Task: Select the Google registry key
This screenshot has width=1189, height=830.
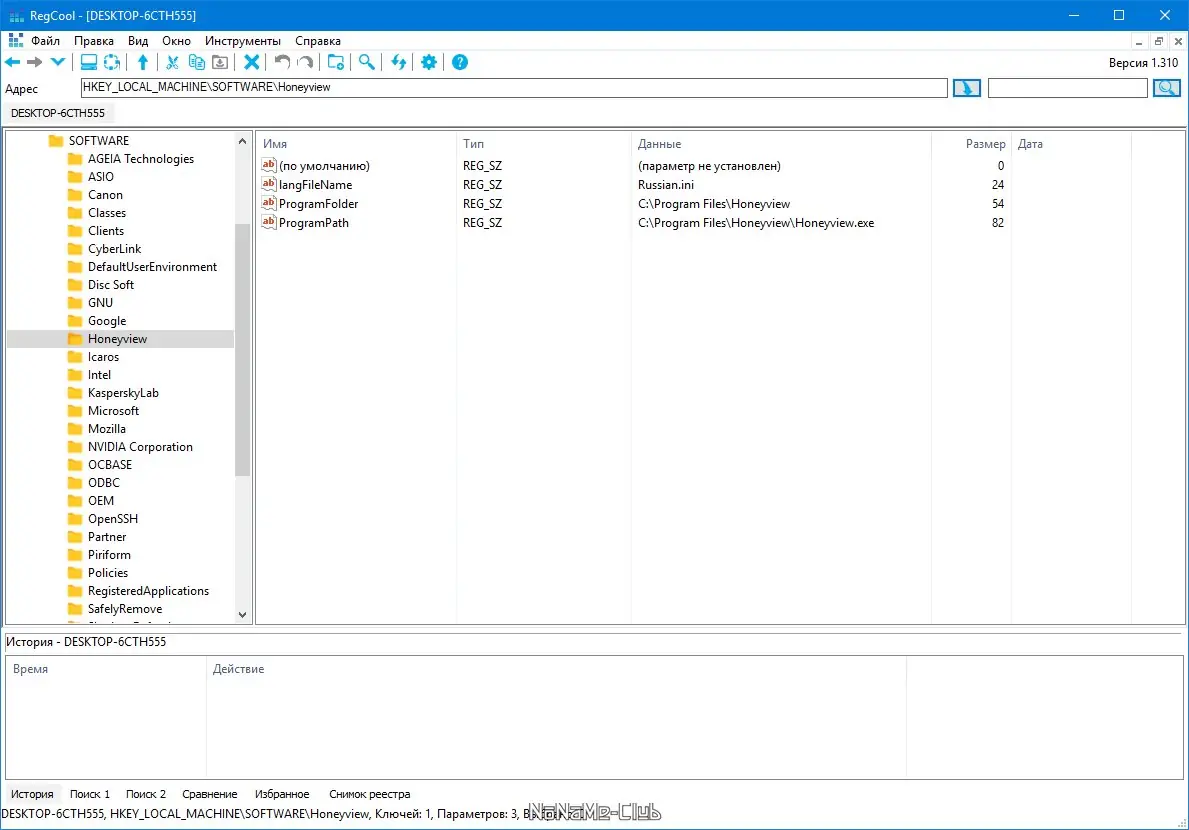Action: [x=107, y=321]
